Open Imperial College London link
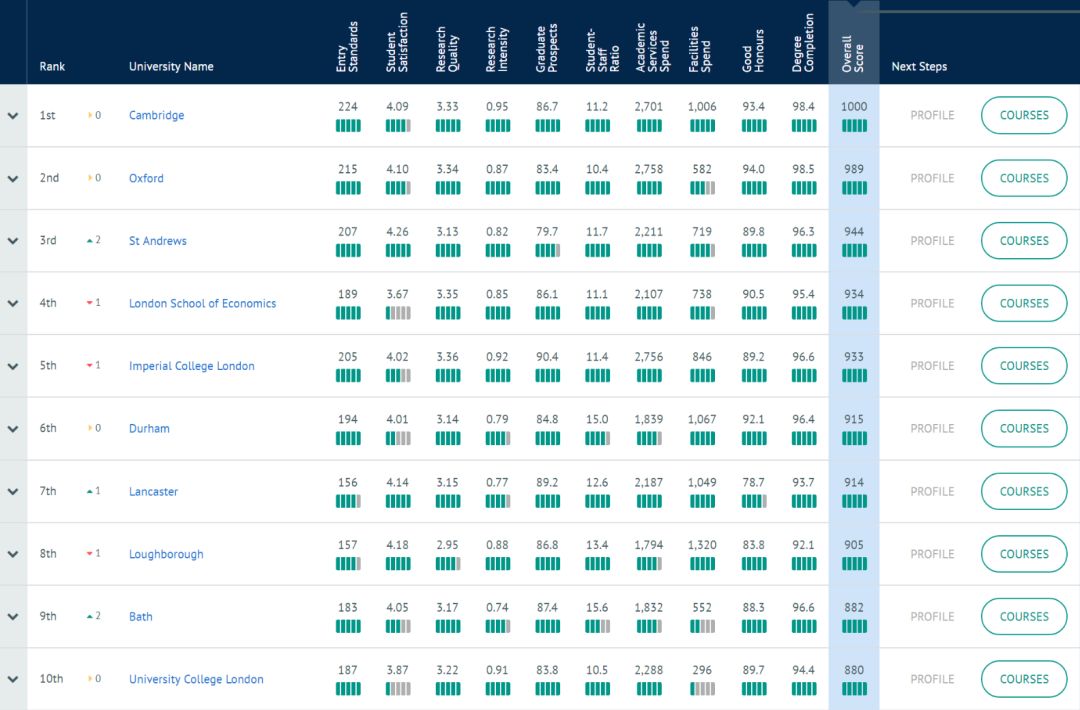 (x=191, y=366)
